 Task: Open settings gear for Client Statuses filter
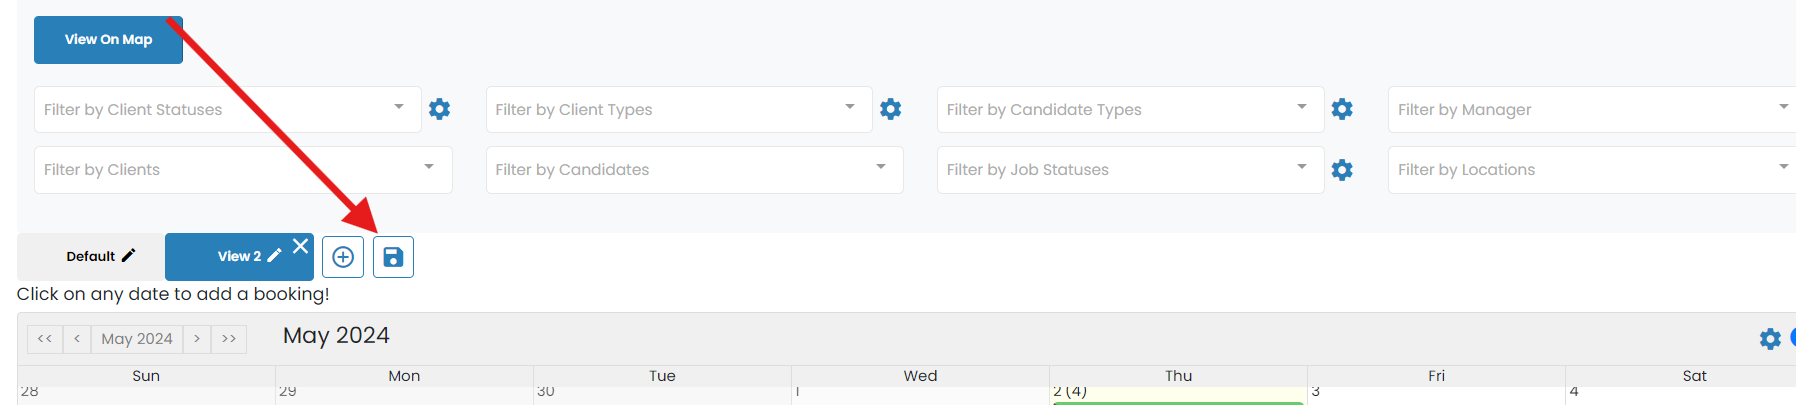439,109
